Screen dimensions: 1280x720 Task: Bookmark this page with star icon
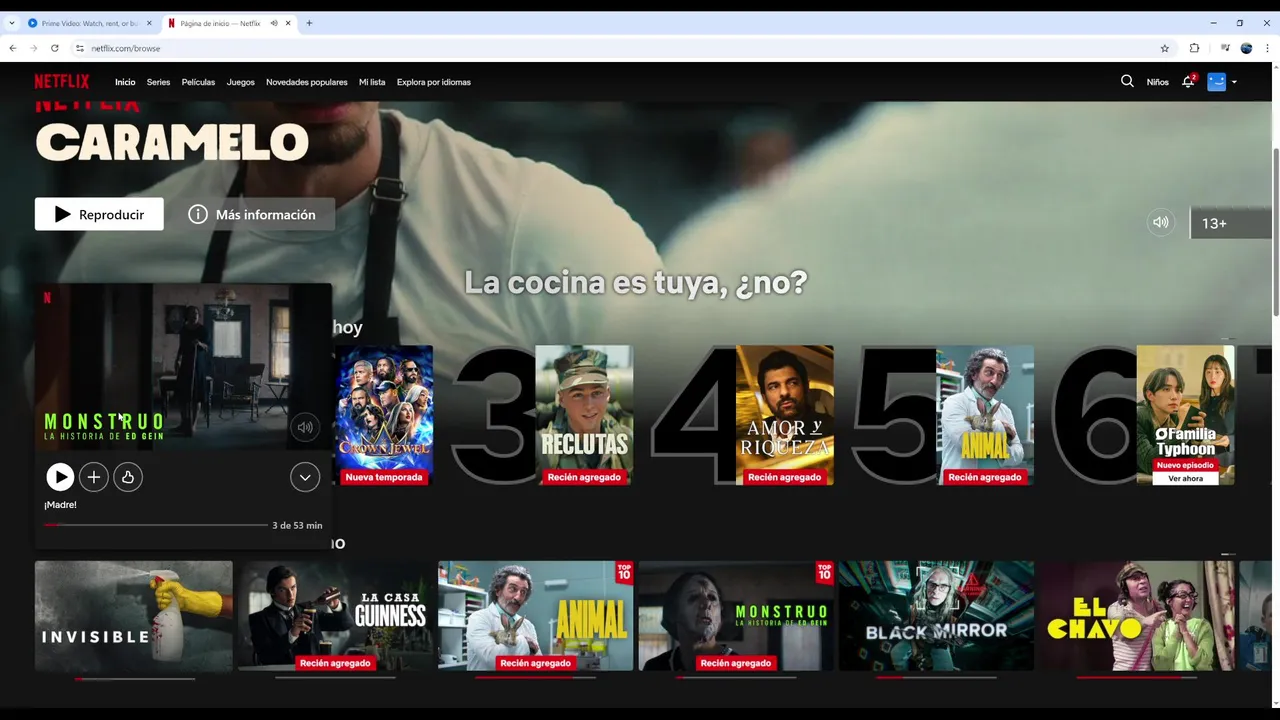[1164, 48]
